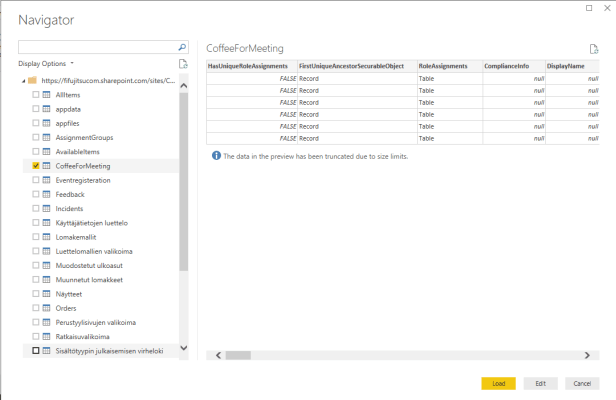Screen dimensions: 616x400
Task: Close the Navigator dialog
Action: coord(607,8)
